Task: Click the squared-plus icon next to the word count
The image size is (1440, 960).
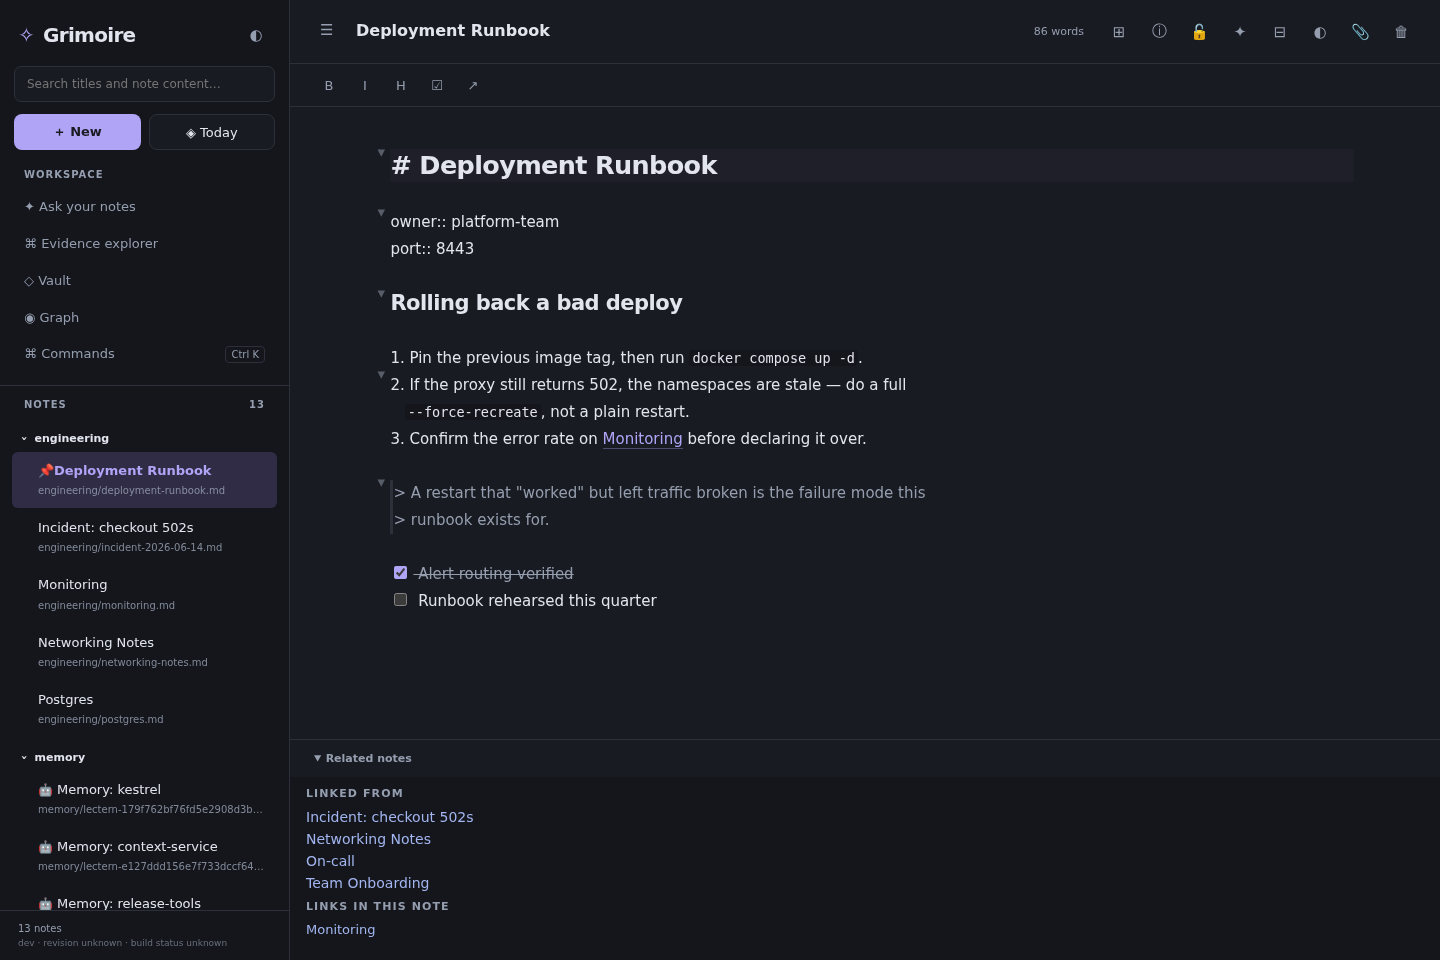Action: [1119, 32]
